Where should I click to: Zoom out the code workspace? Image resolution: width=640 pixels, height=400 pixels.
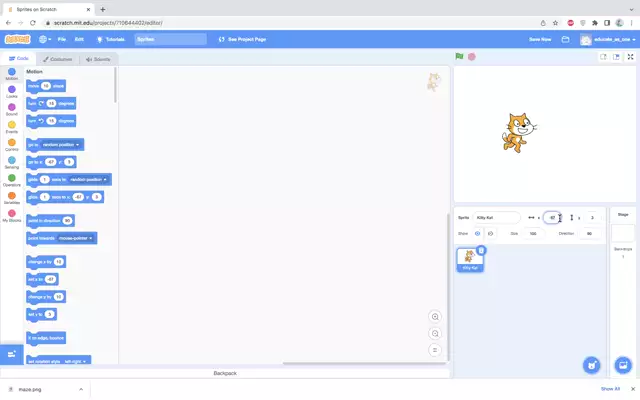tap(435, 334)
